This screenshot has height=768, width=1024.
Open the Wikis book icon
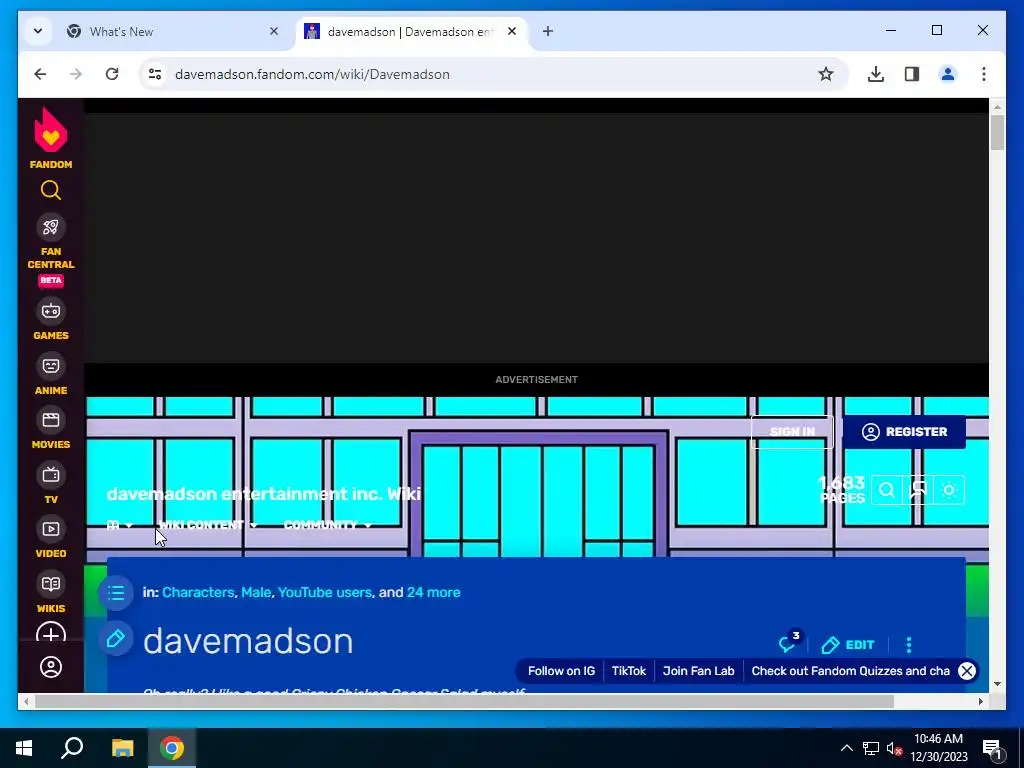51,584
